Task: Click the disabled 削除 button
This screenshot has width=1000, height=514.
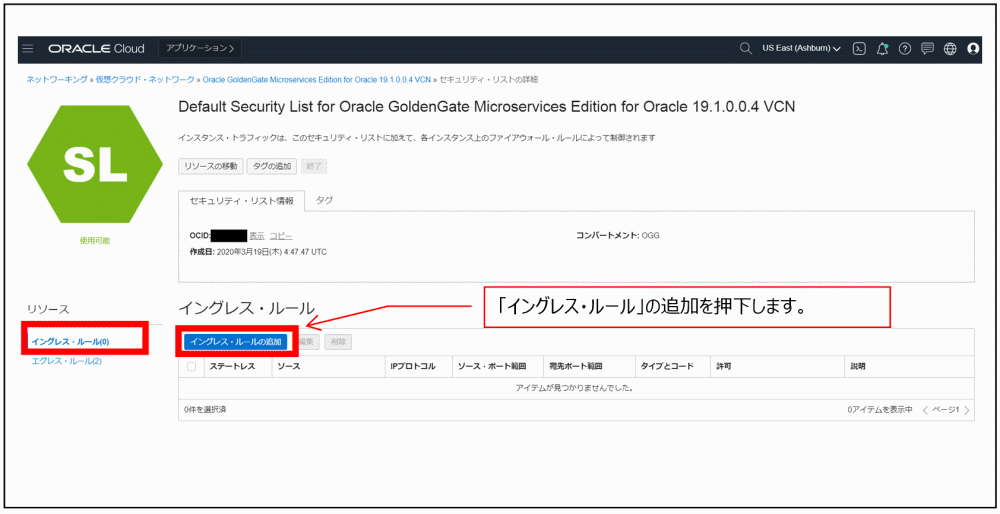Action: (x=338, y=342)
